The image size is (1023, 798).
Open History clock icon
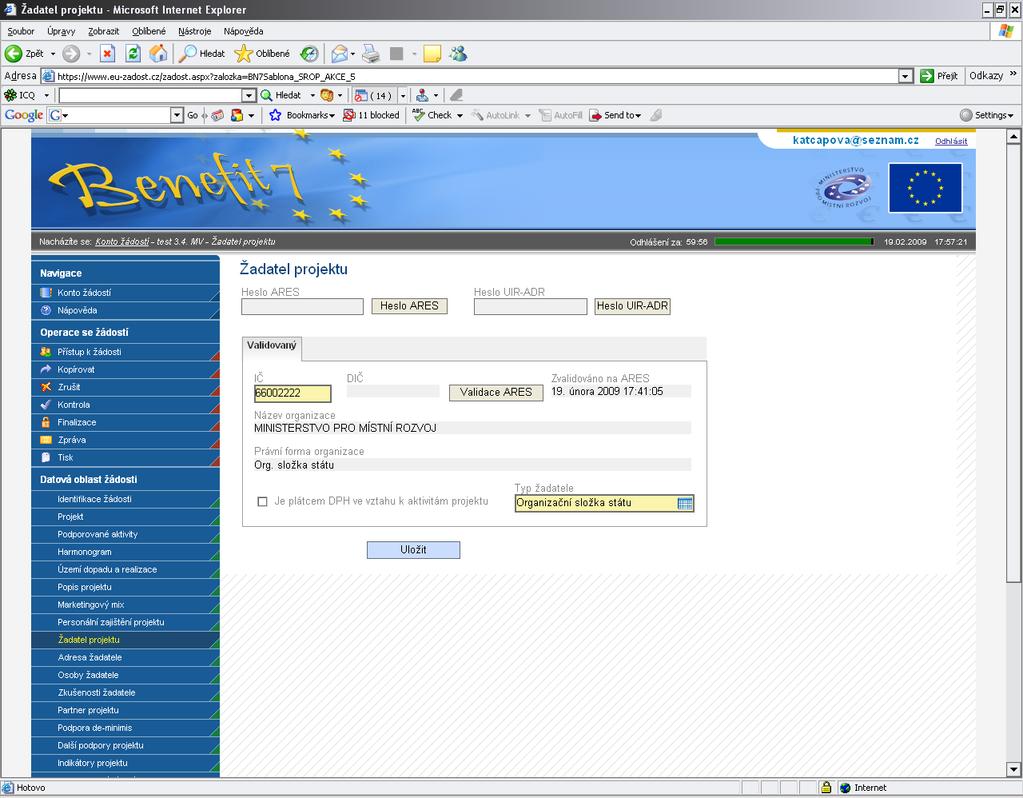click(309, 54)
